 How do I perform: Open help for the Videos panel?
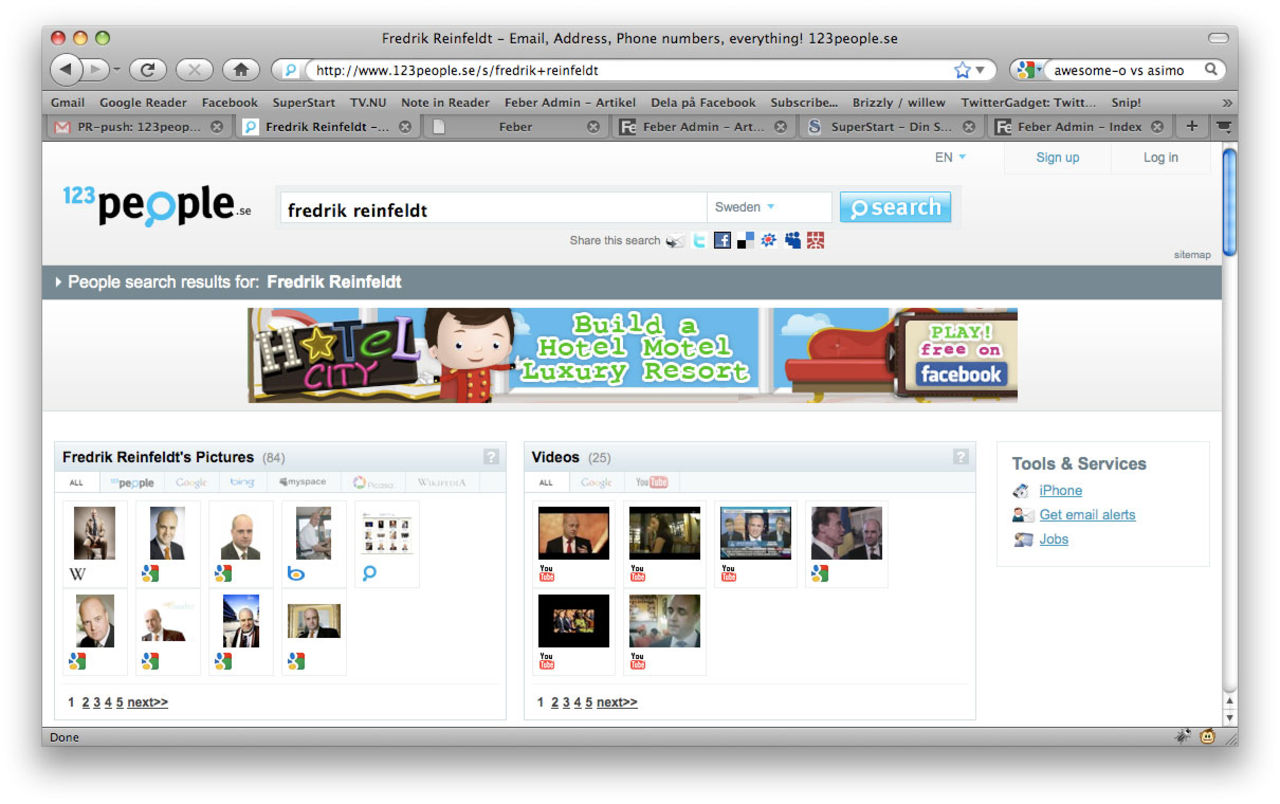tap(960, 457)
